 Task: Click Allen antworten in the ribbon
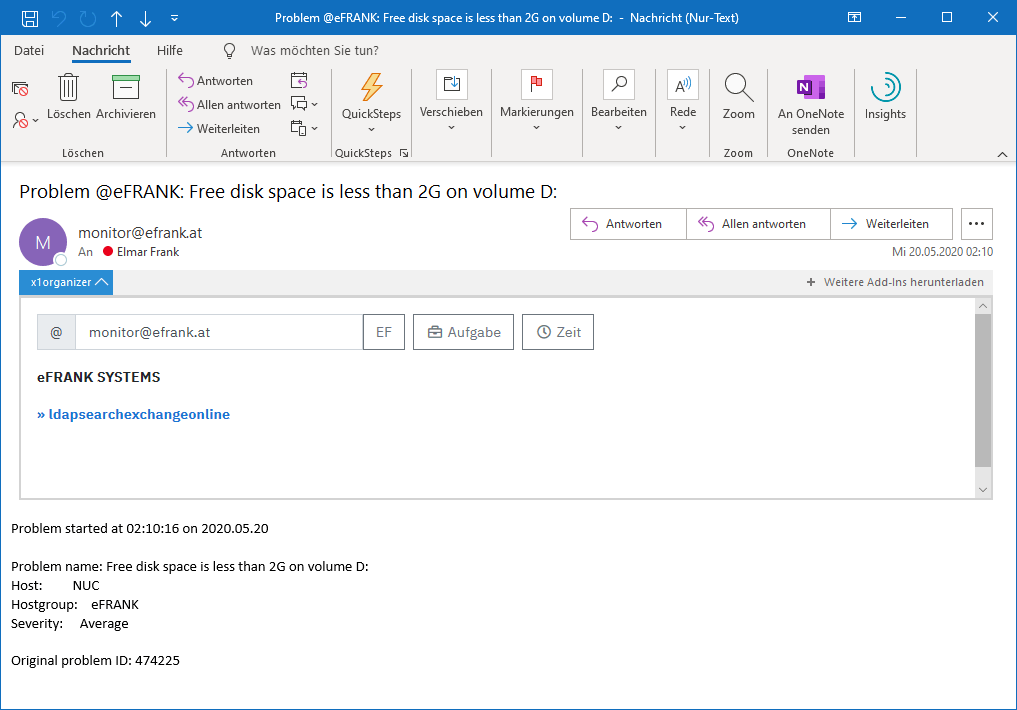[x=230, y=104]
